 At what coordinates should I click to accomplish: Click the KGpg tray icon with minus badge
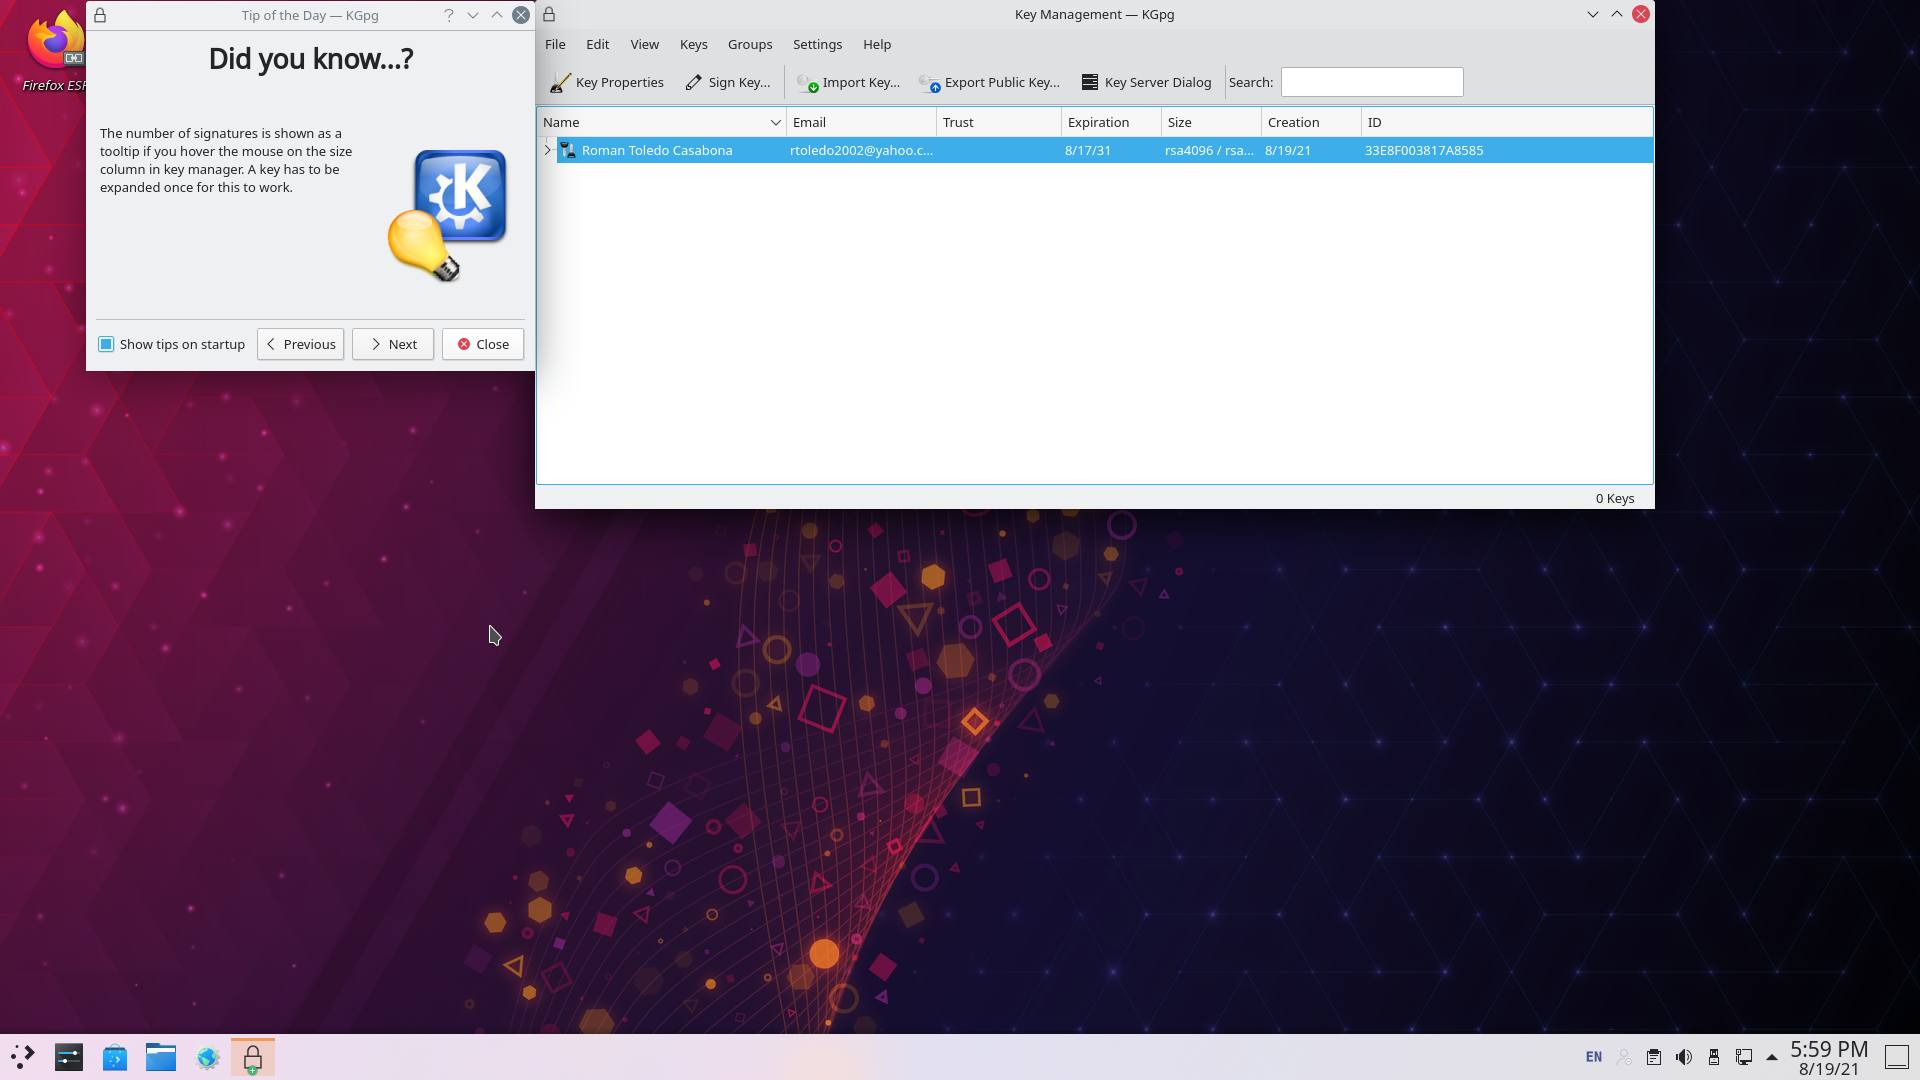(x=1624, y=1057)
